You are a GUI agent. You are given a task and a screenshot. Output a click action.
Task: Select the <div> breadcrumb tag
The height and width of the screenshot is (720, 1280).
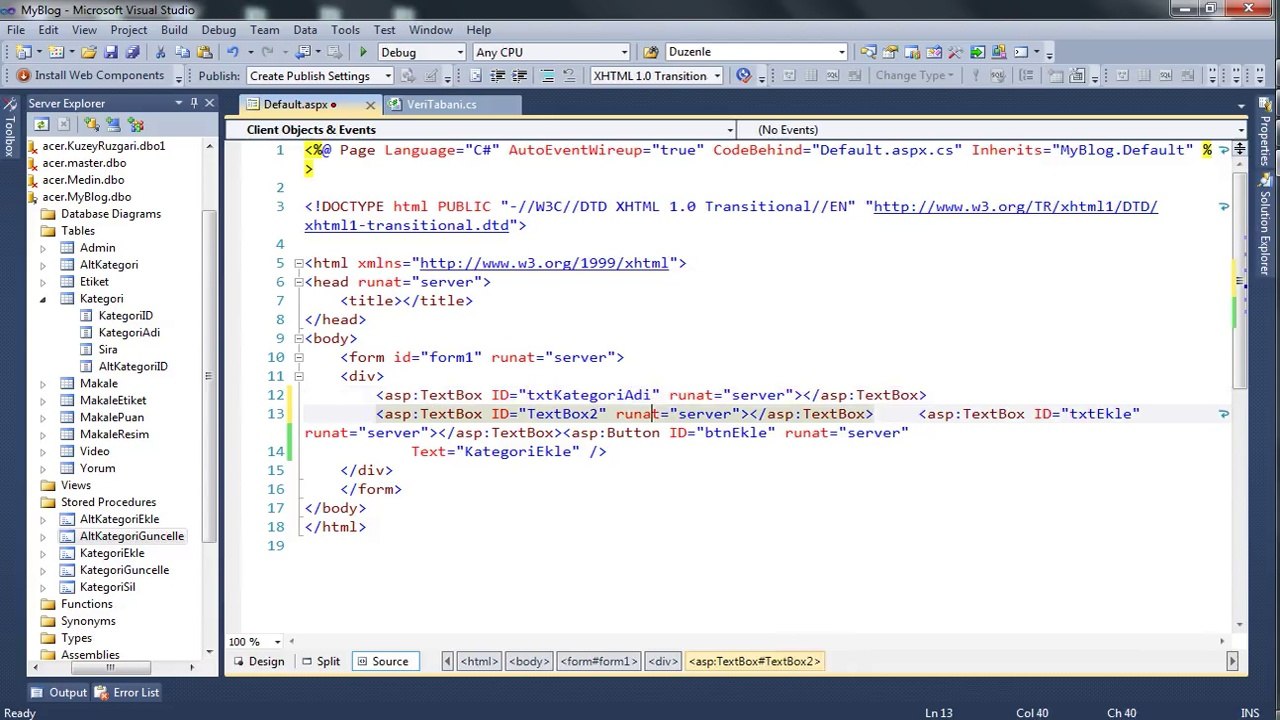point(663,661)
